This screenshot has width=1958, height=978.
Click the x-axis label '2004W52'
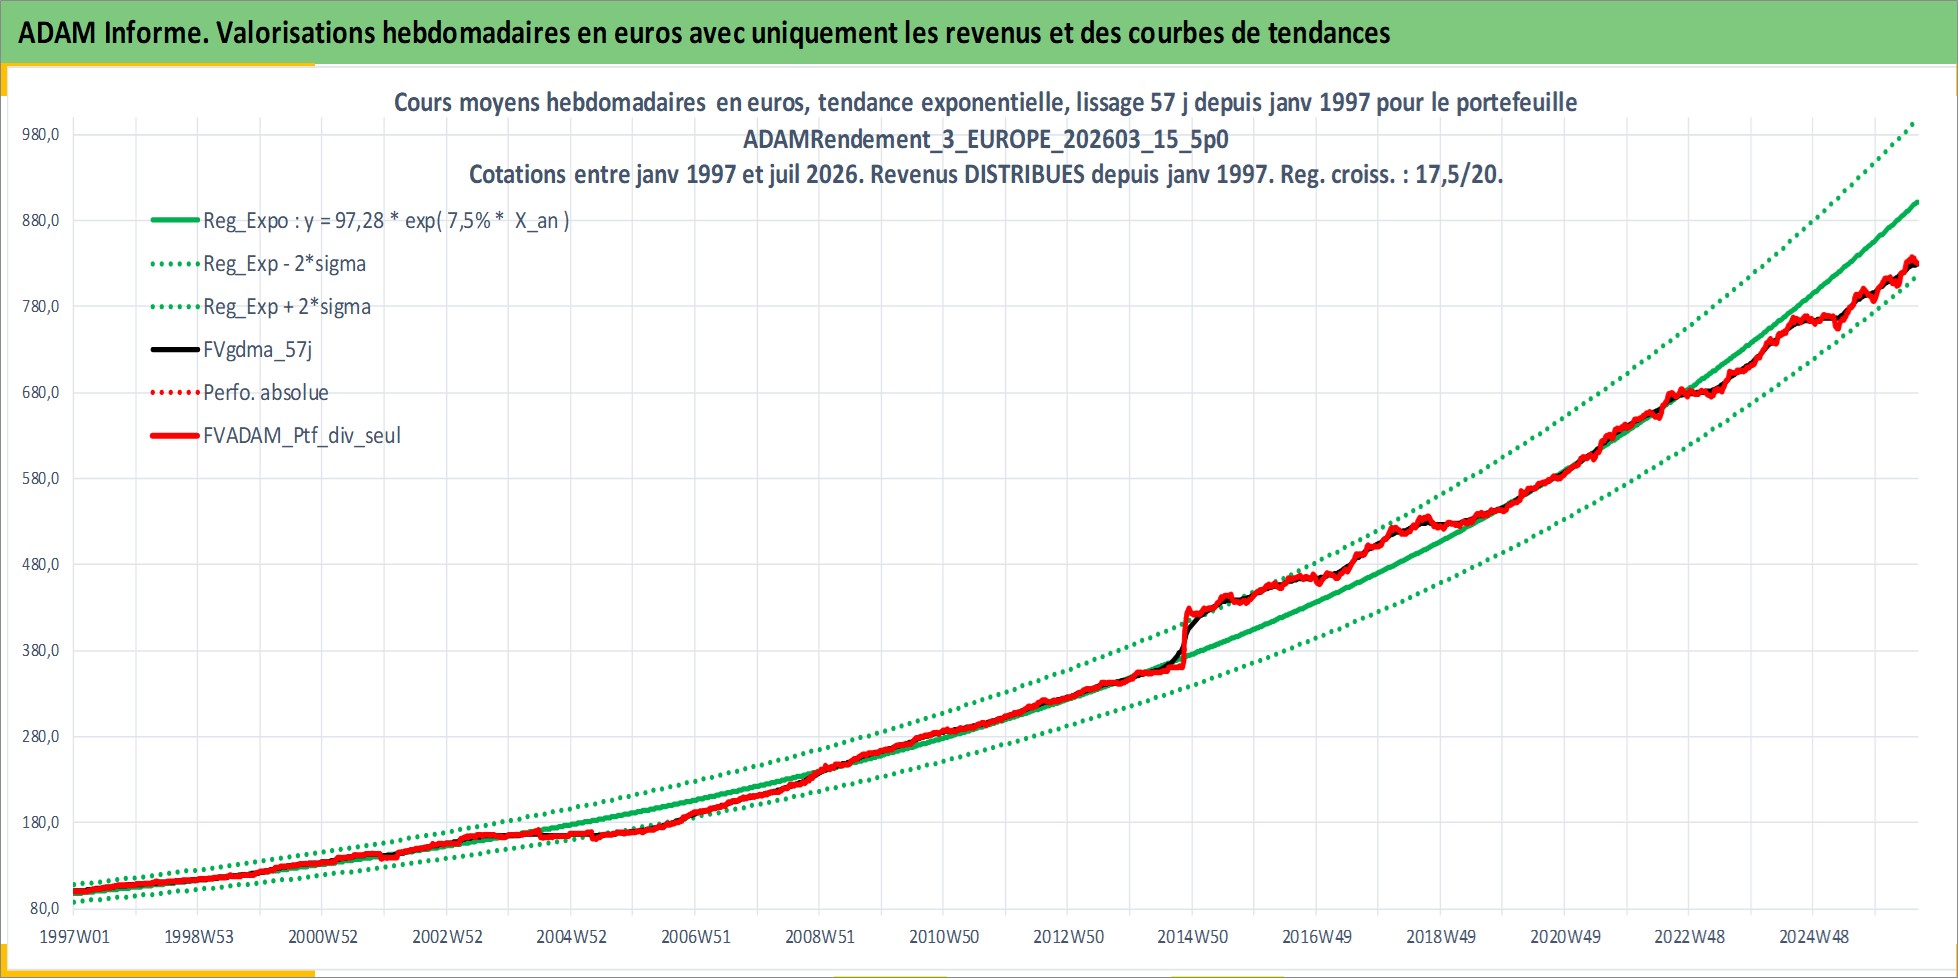pos(571,937)
